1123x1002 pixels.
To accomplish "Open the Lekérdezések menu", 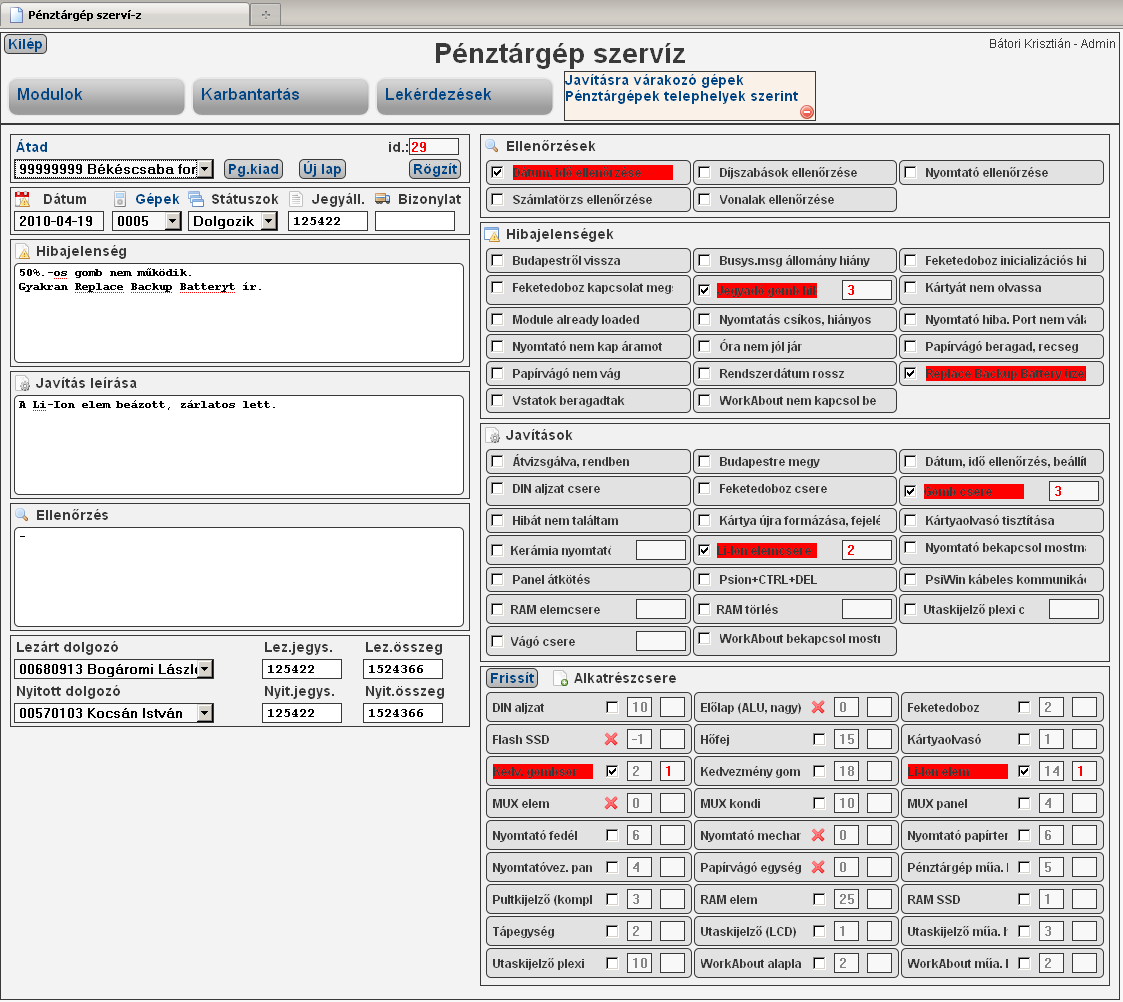I will click(465, 95).
